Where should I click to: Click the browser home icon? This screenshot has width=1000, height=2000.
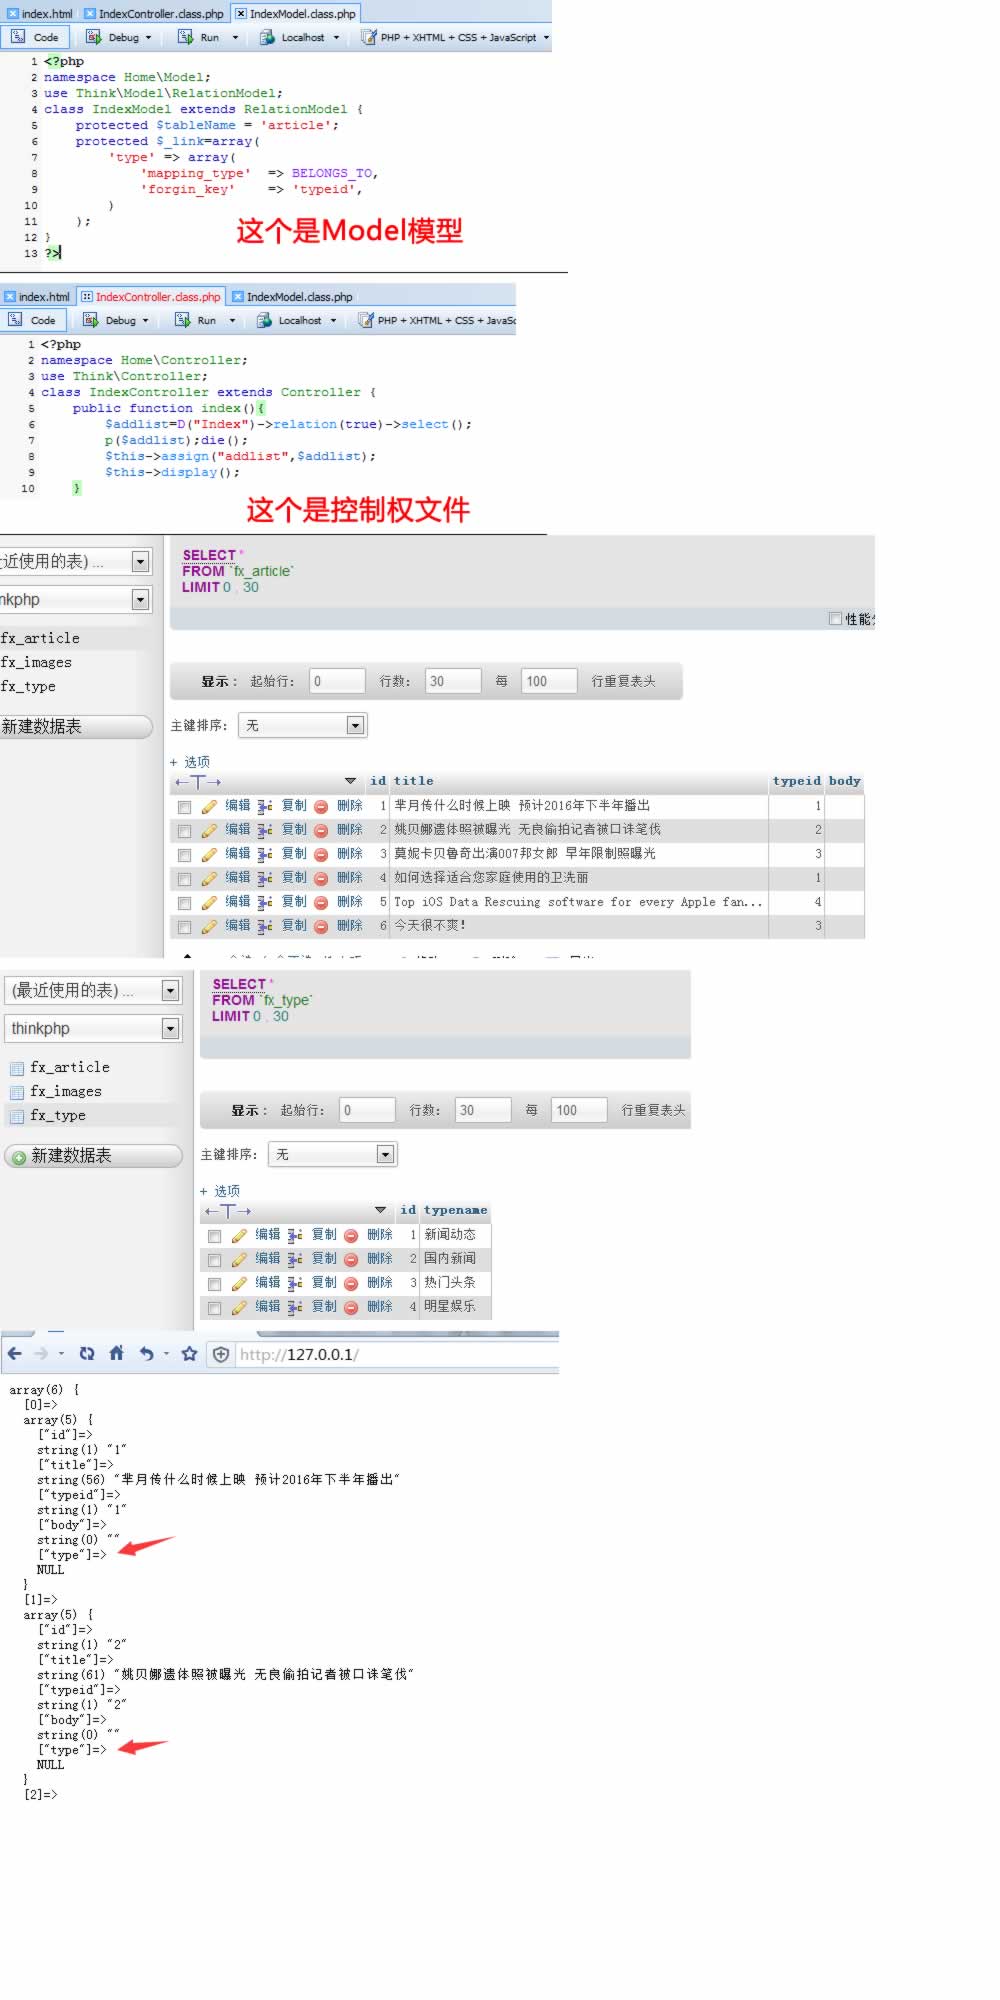[116, 1353]
